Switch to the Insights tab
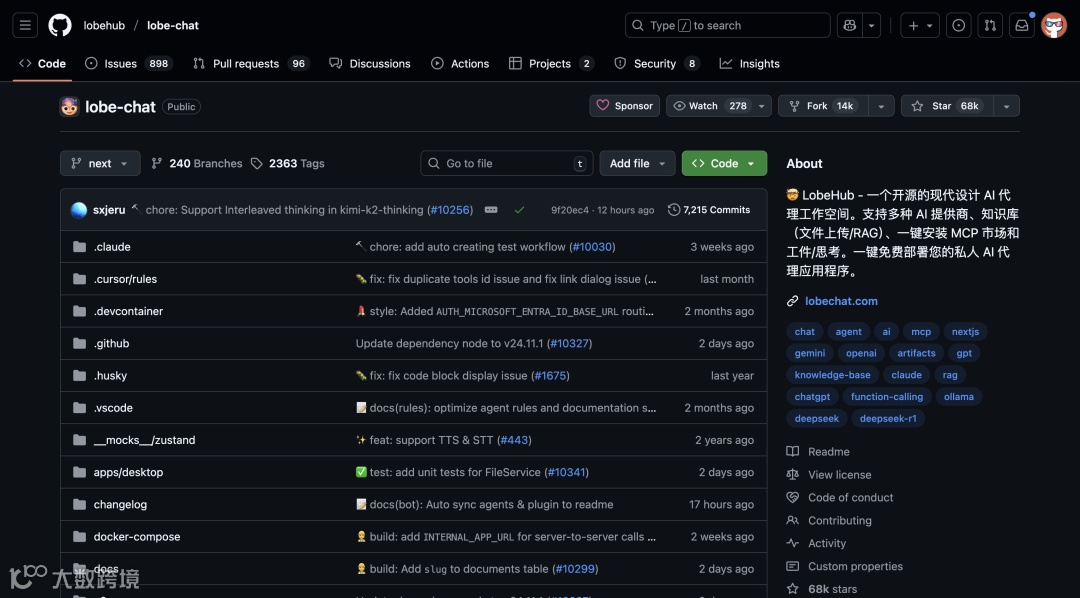 pos(750,63)
